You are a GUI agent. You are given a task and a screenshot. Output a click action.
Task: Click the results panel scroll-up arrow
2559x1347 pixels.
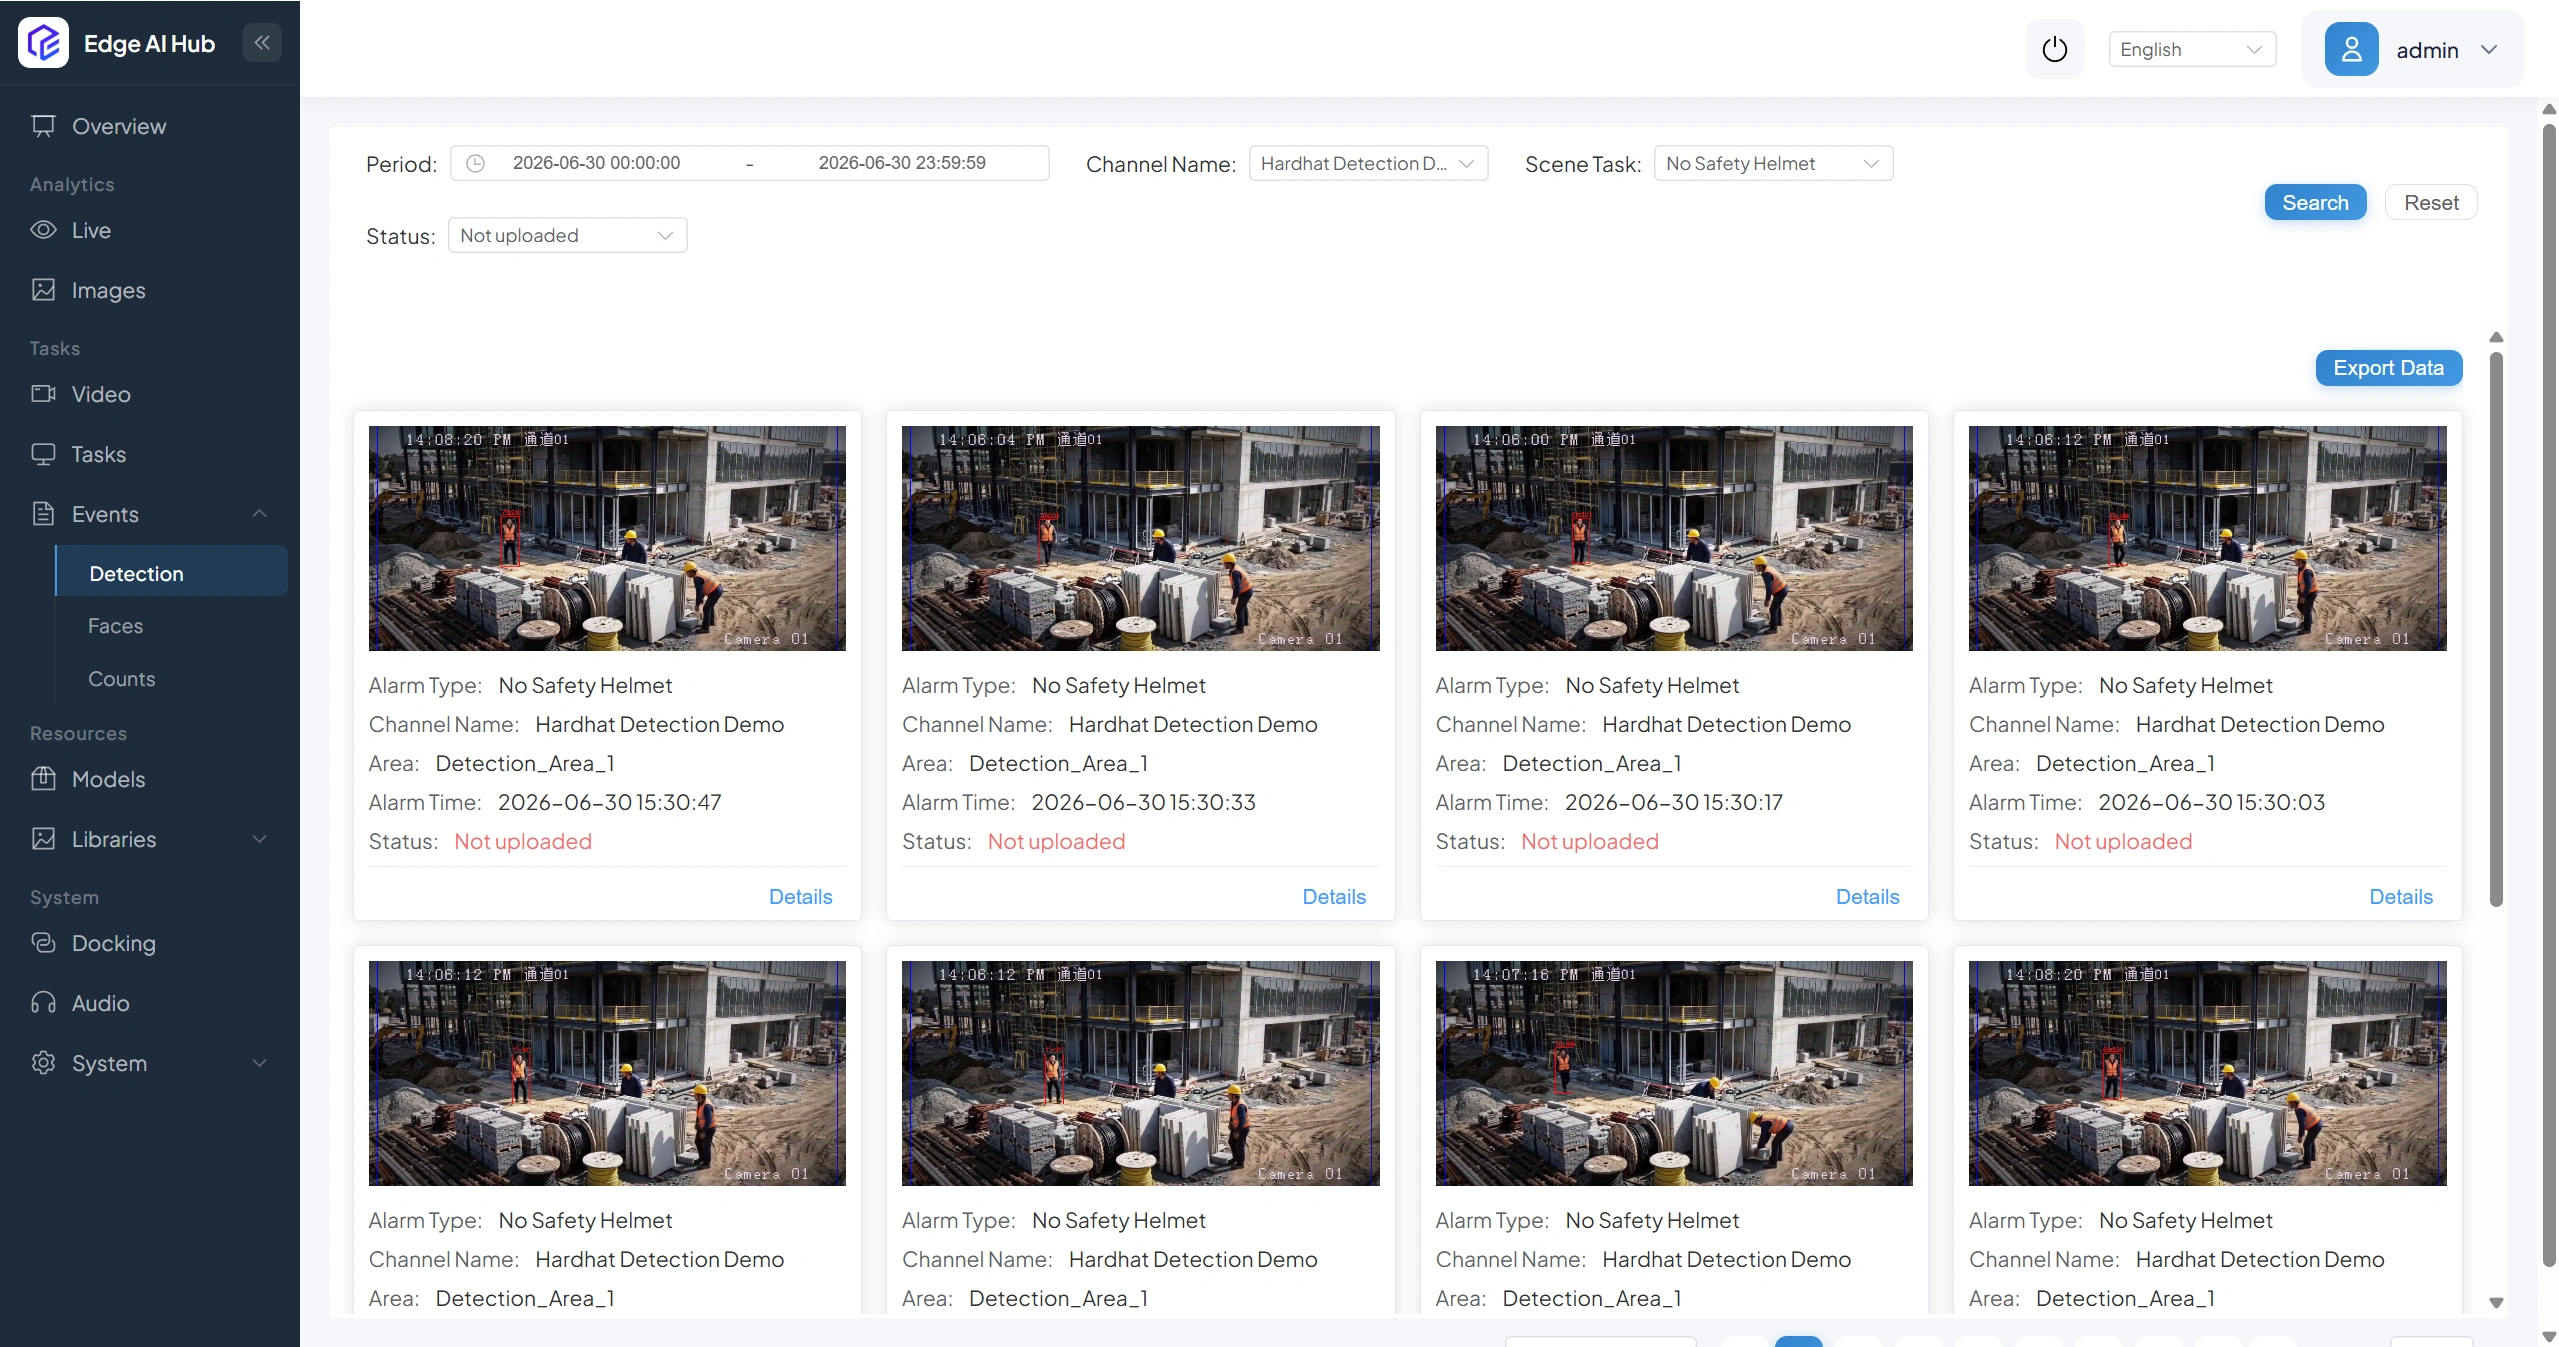click(x=2496, y=337)
